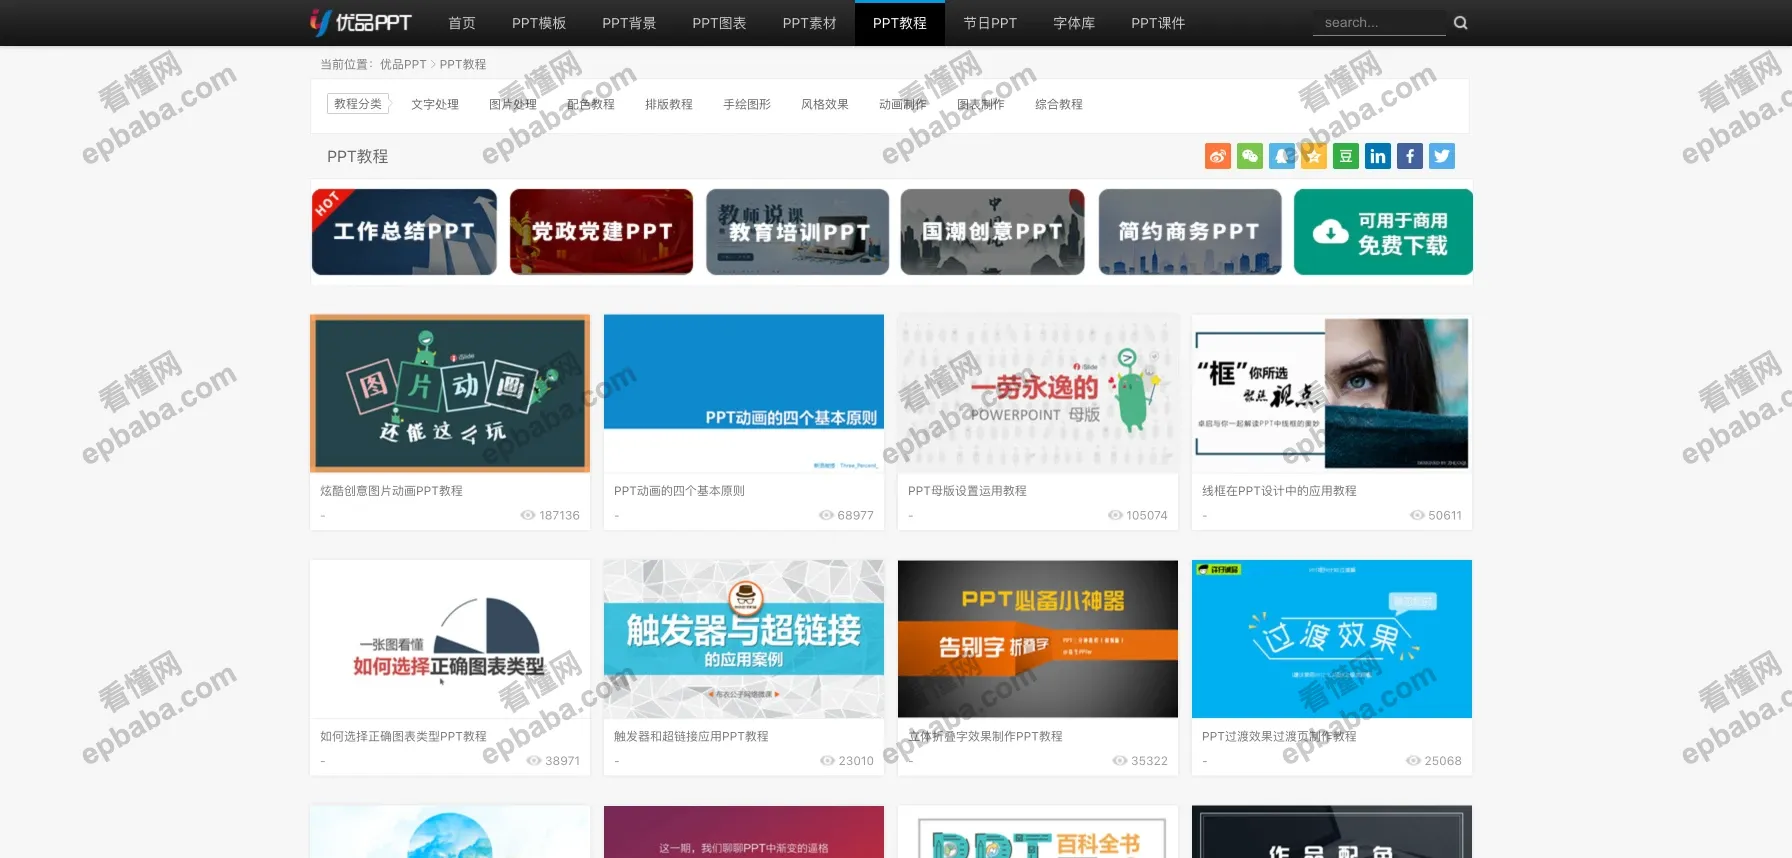Open the 过渡效果 tutorial thumbnail
This screenshot has width=1792, height=858.
pyautogui.click(x=1332, y=639)
